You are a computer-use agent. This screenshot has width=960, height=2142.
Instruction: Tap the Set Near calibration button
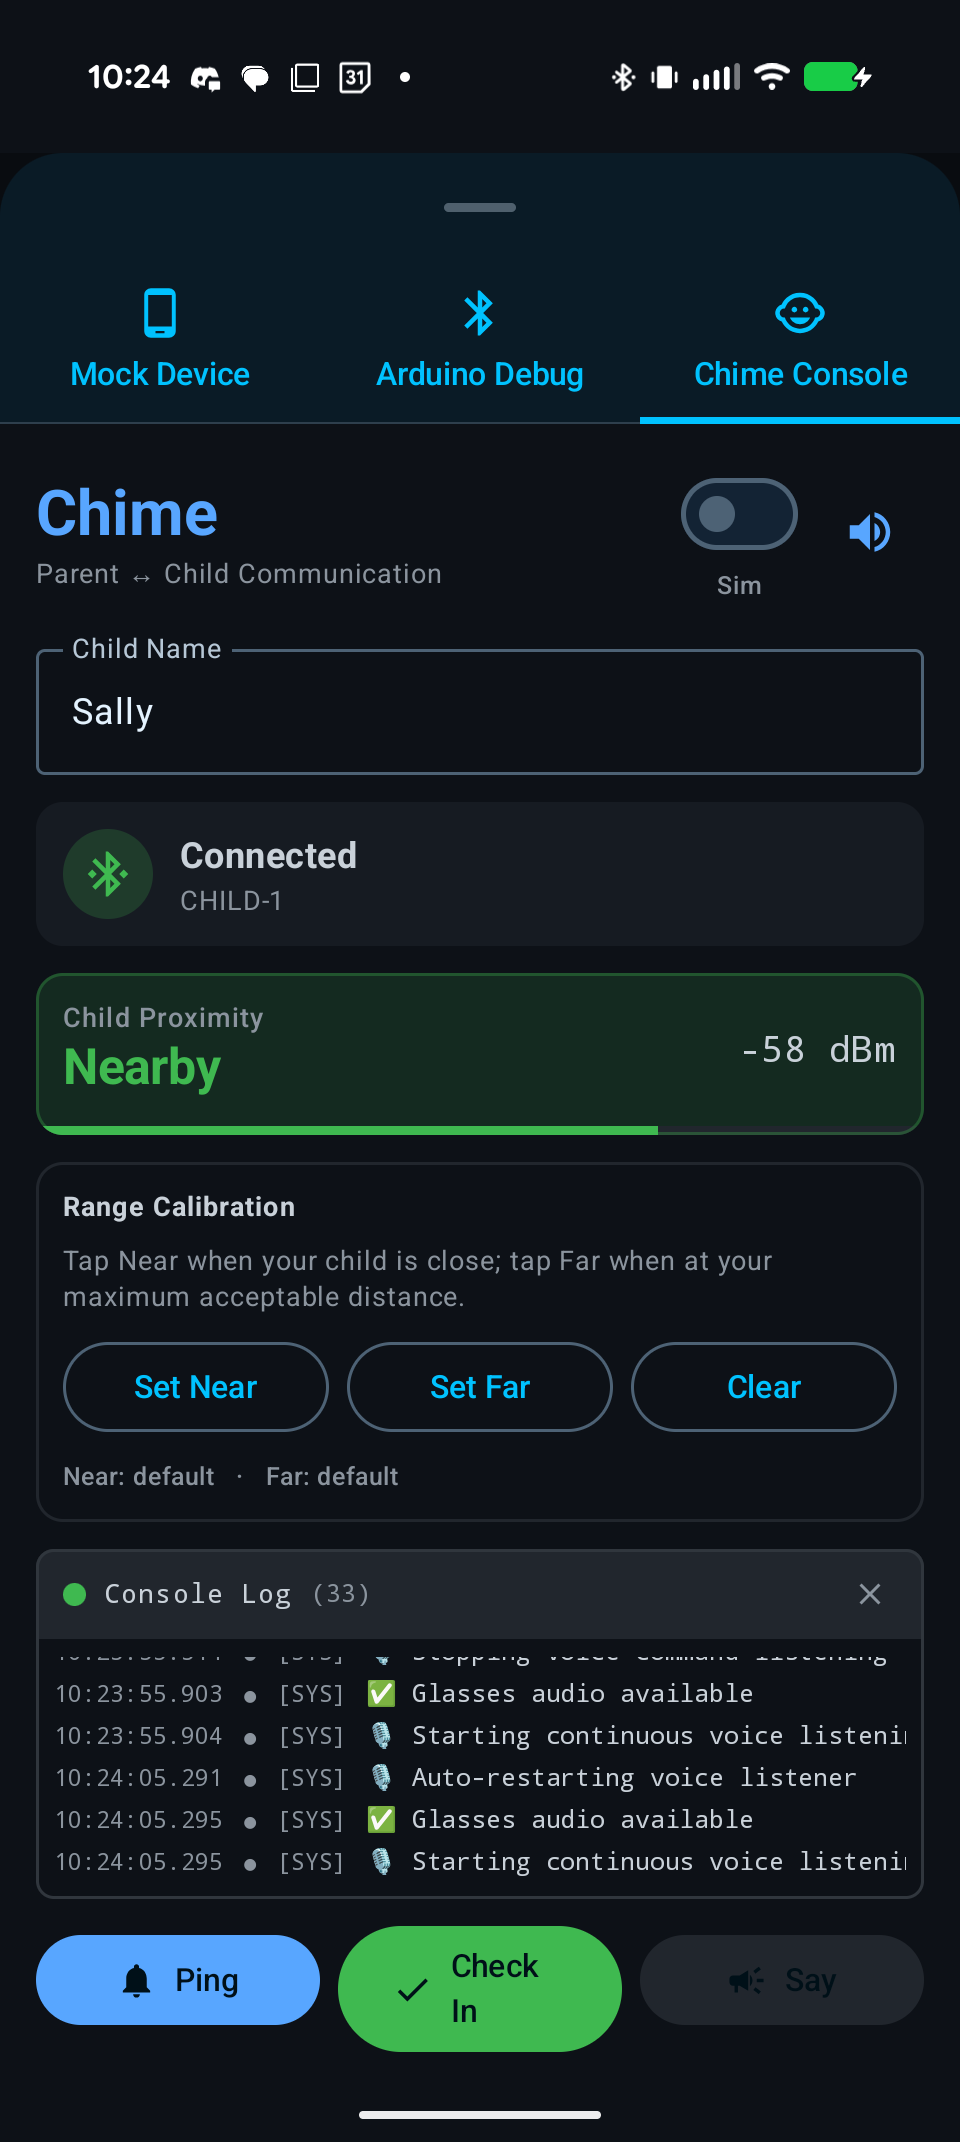coord(196,1387)
